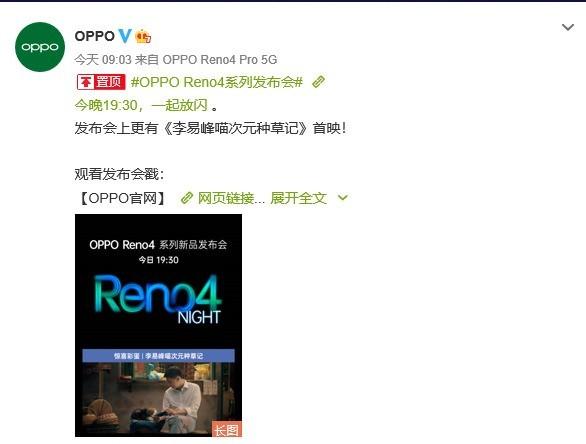
Task: Click the red 置顶 pinned badge
Action: click(101, 82)
